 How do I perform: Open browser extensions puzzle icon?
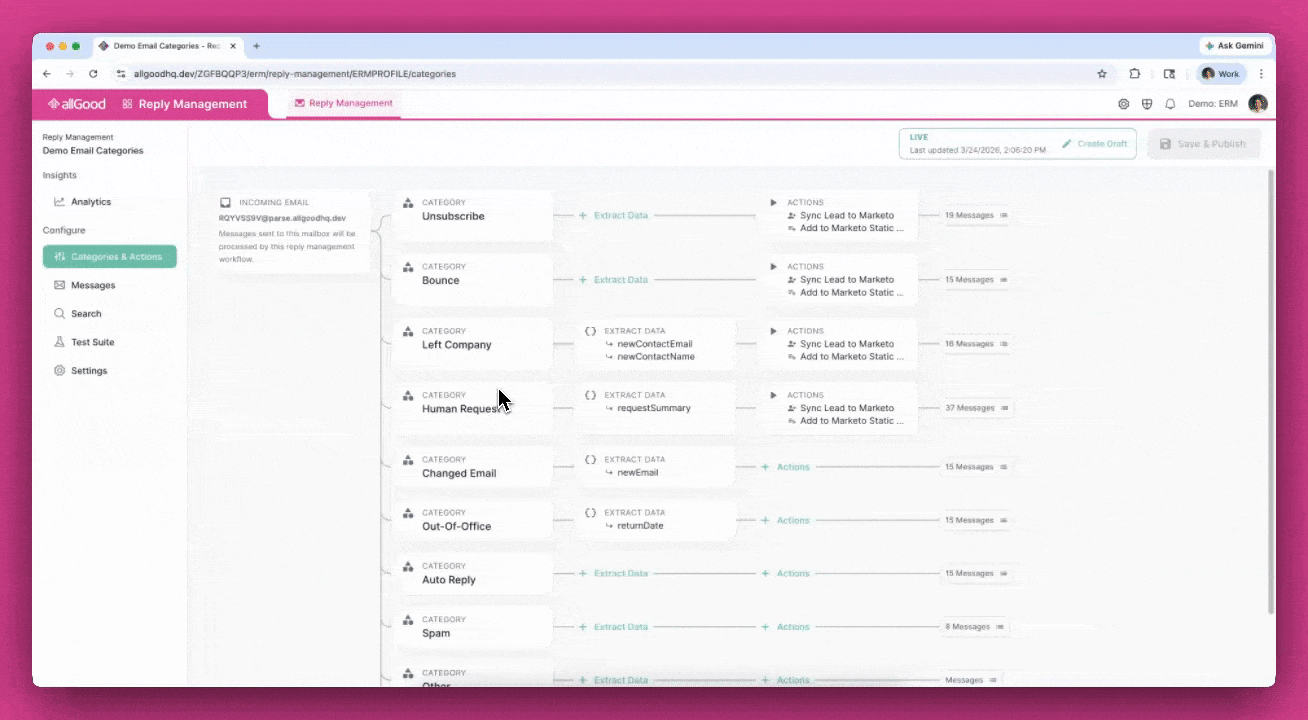point(1135,74)
